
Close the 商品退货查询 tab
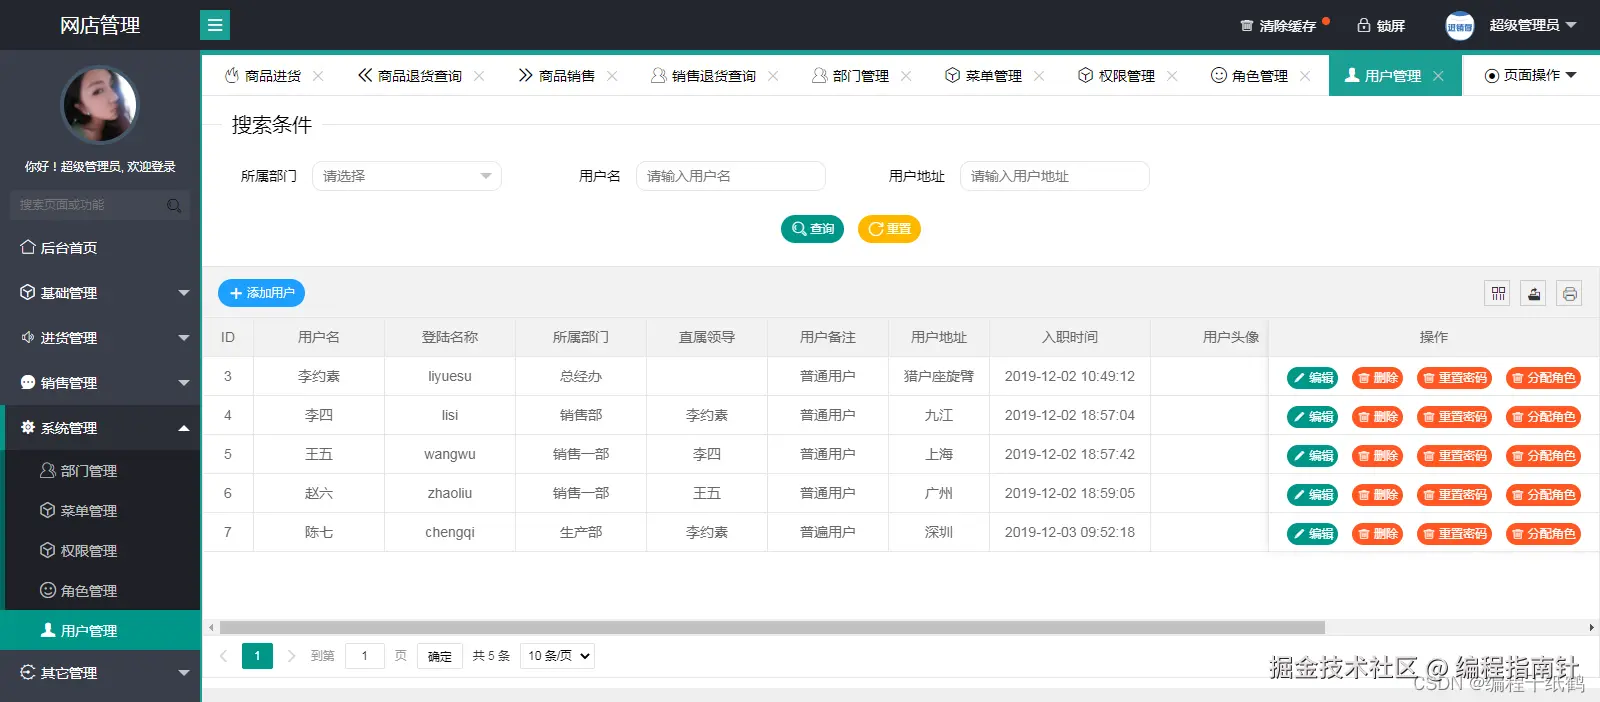(x=479, y=76)
